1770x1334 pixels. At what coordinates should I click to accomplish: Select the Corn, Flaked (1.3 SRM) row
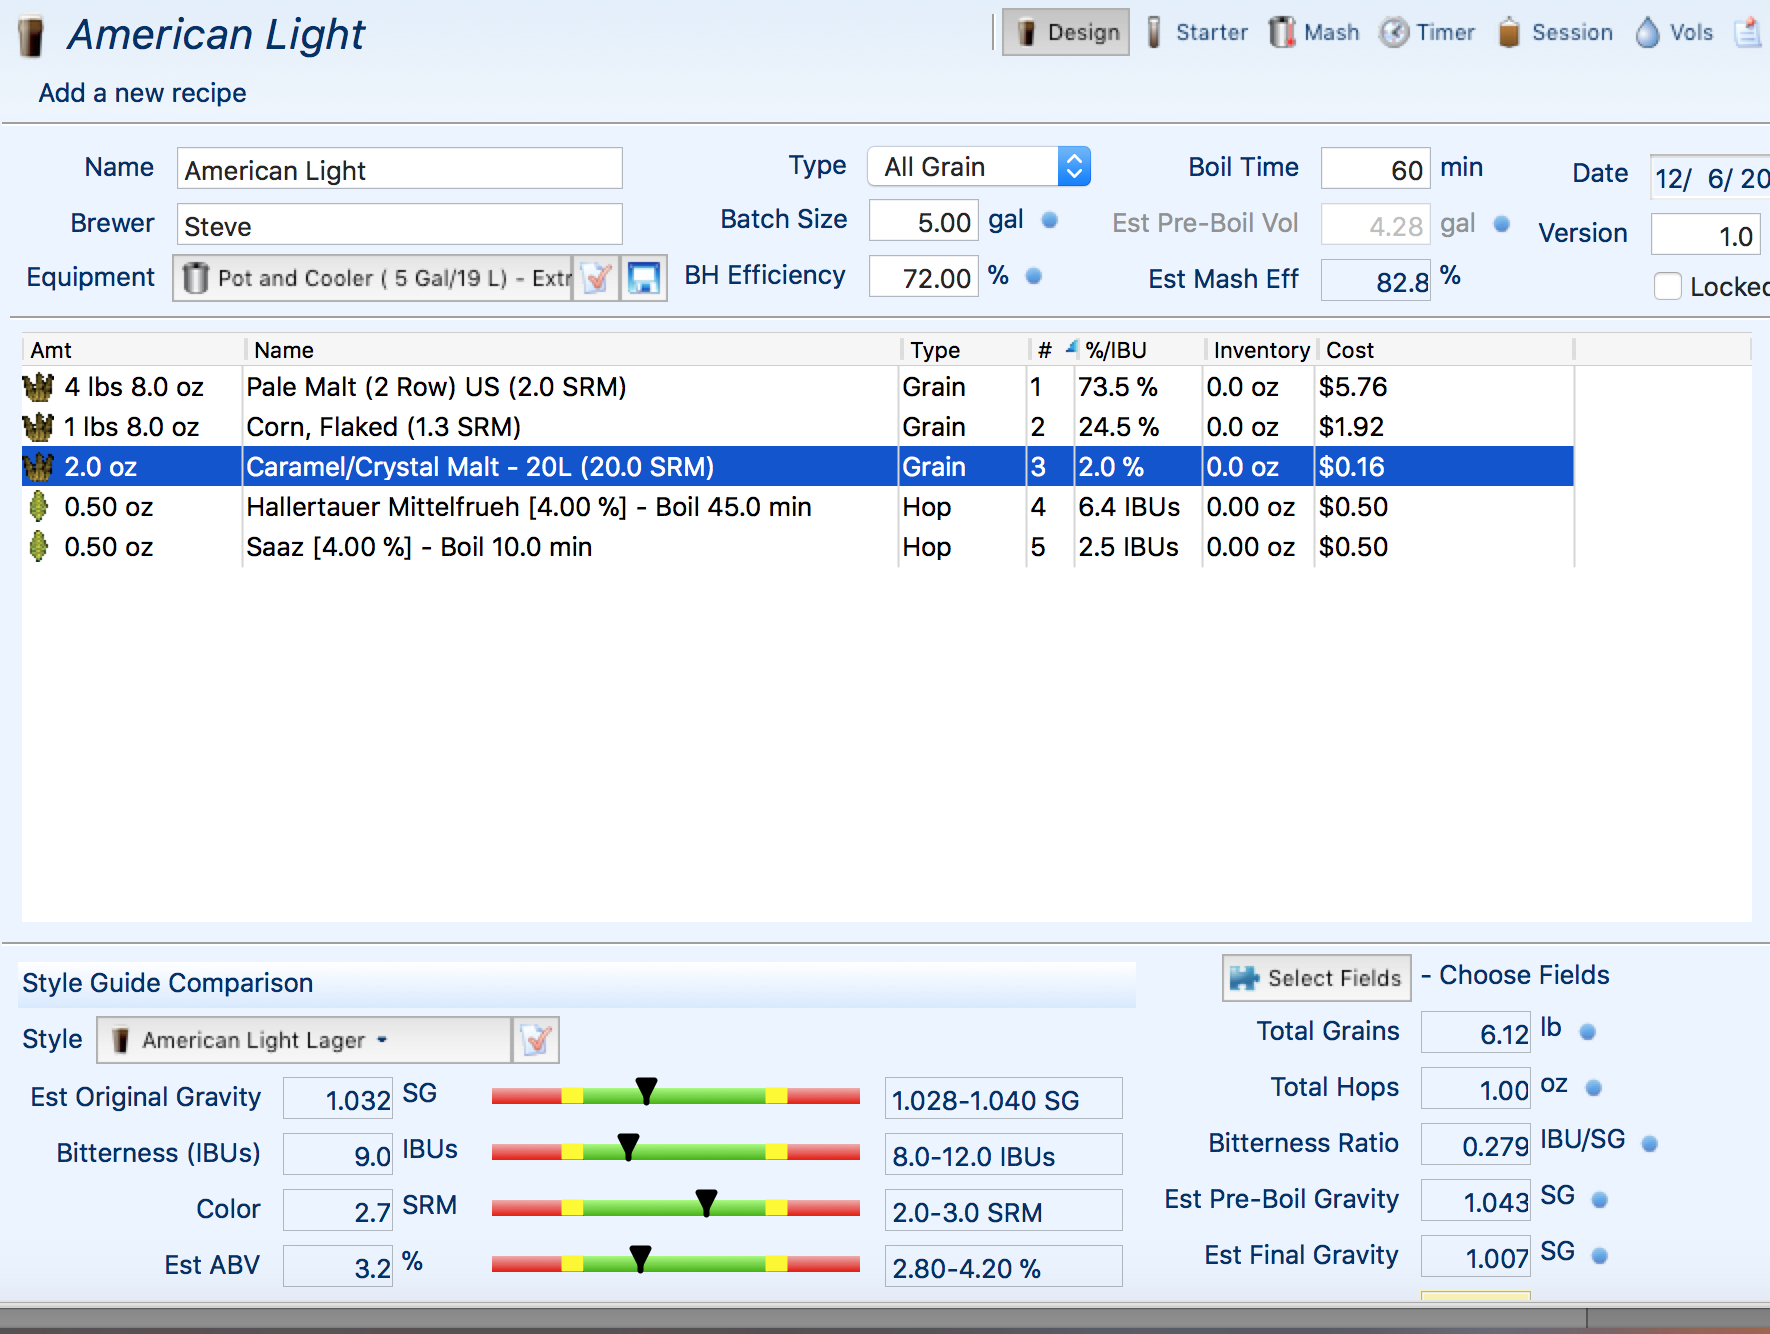pyautogui.click(x=798, y=427)
